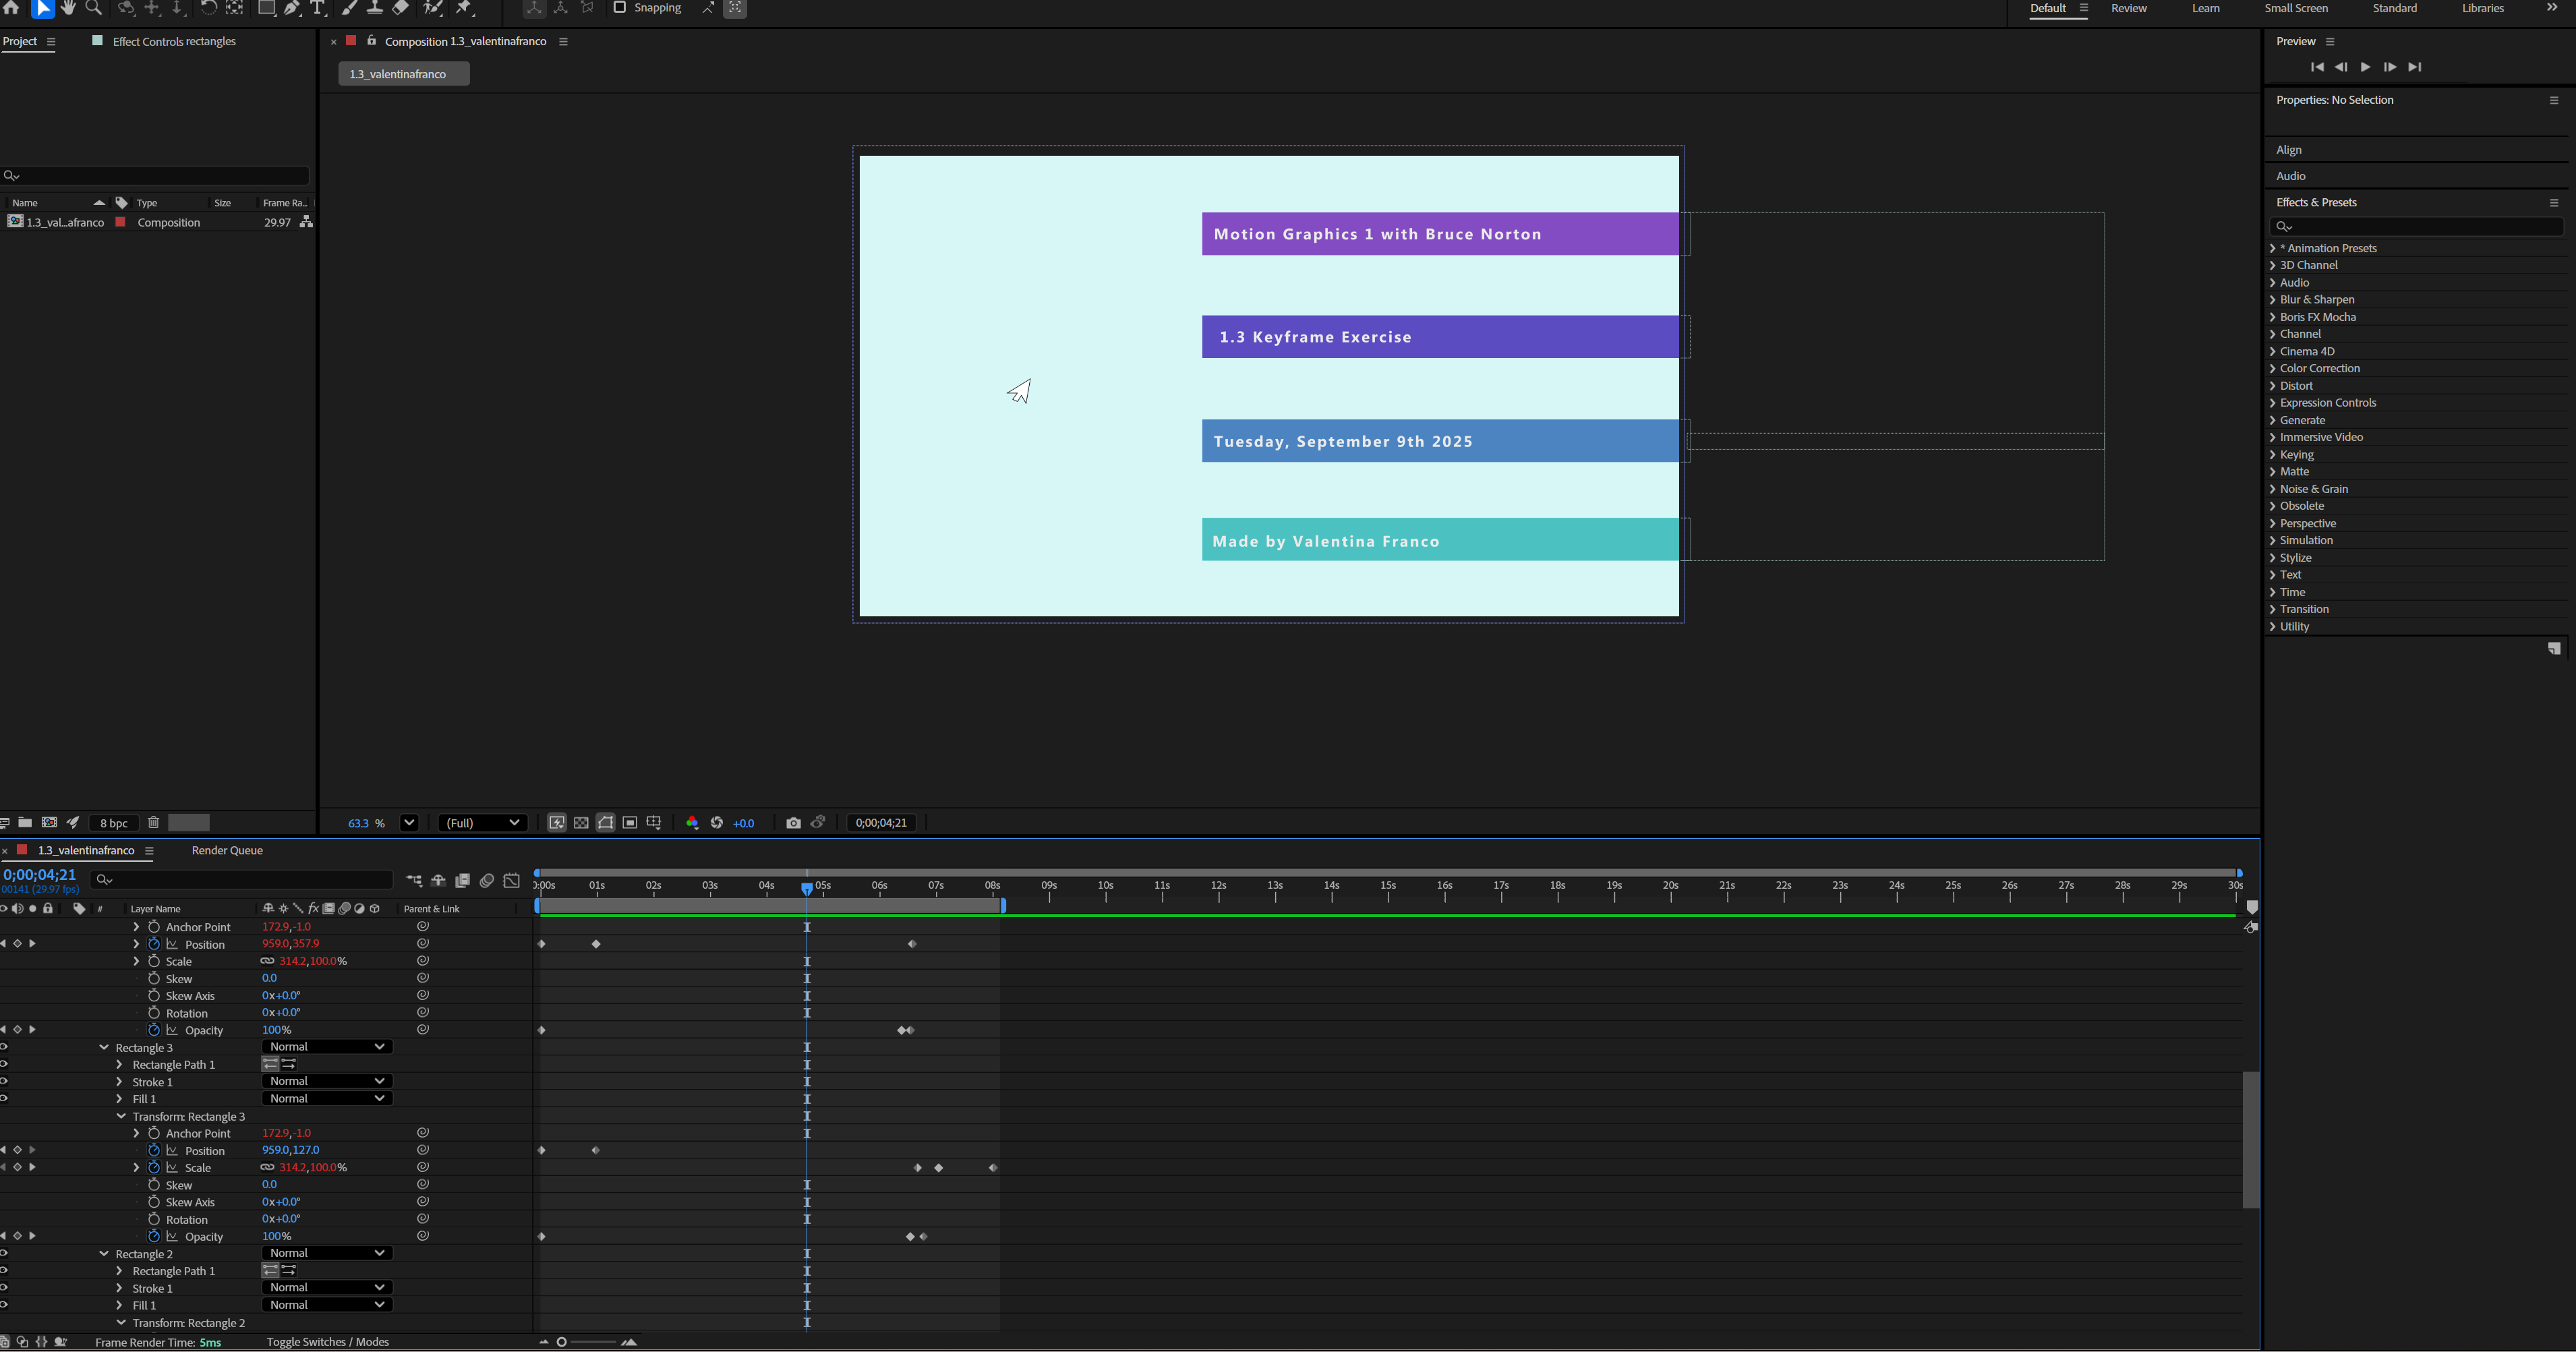
Task: Select the Horizontal Type tool
Action: [x=318, y=8]
